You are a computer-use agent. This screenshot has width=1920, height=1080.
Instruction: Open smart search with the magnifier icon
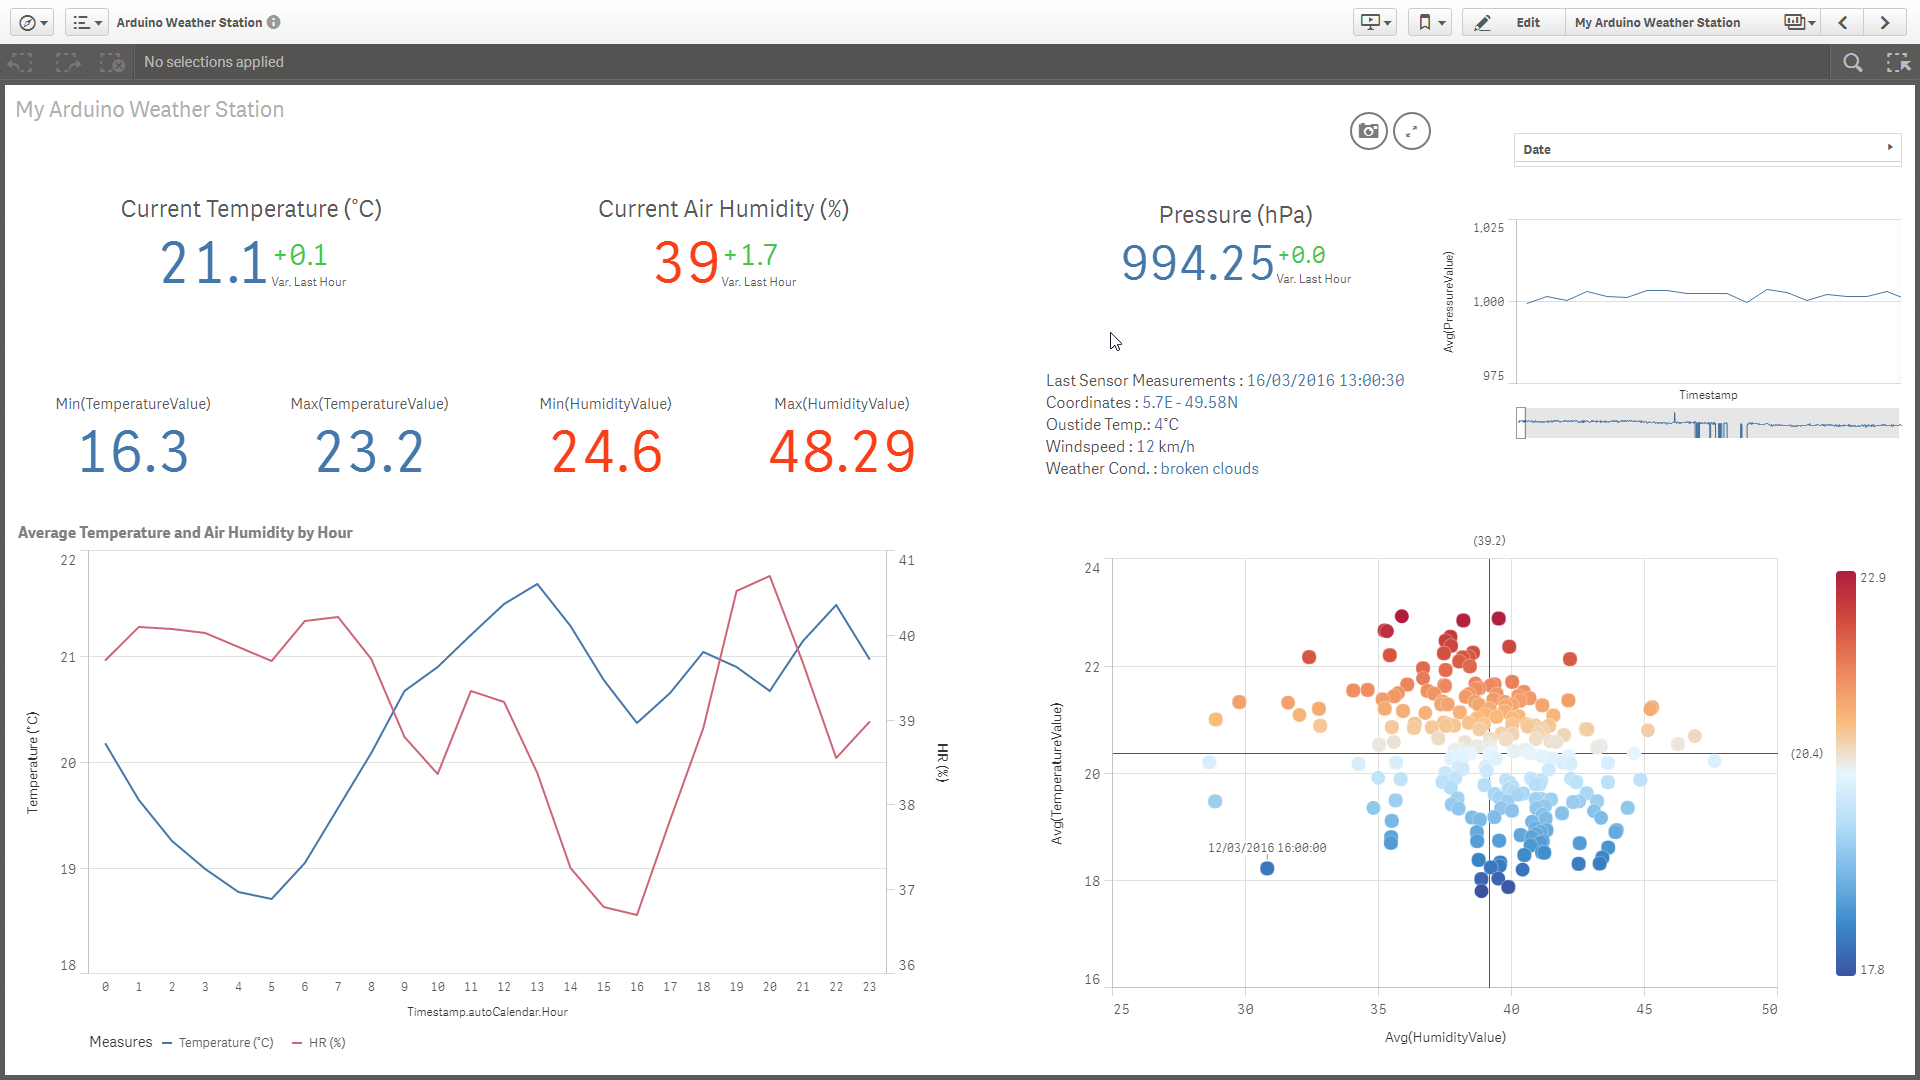coord(1853,62)
